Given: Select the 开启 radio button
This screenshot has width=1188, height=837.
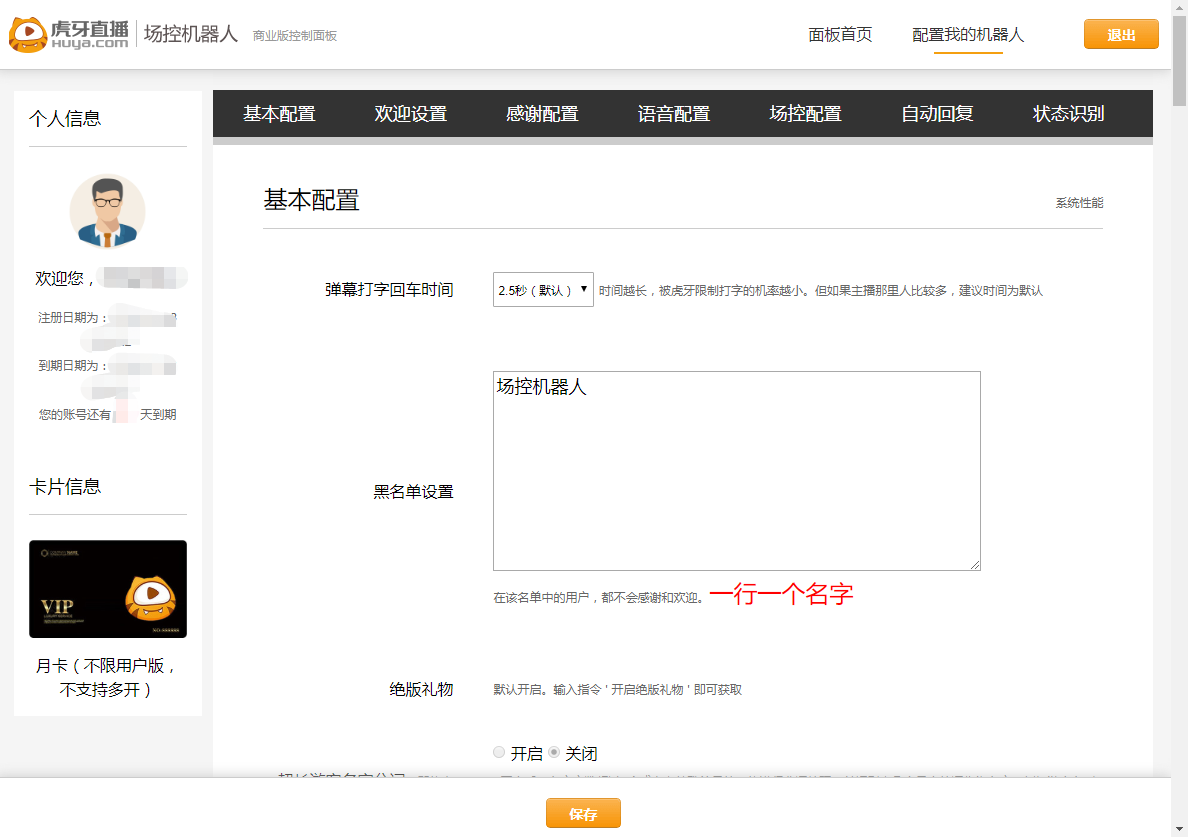Looking at the screenshot, I should (499, 752).
